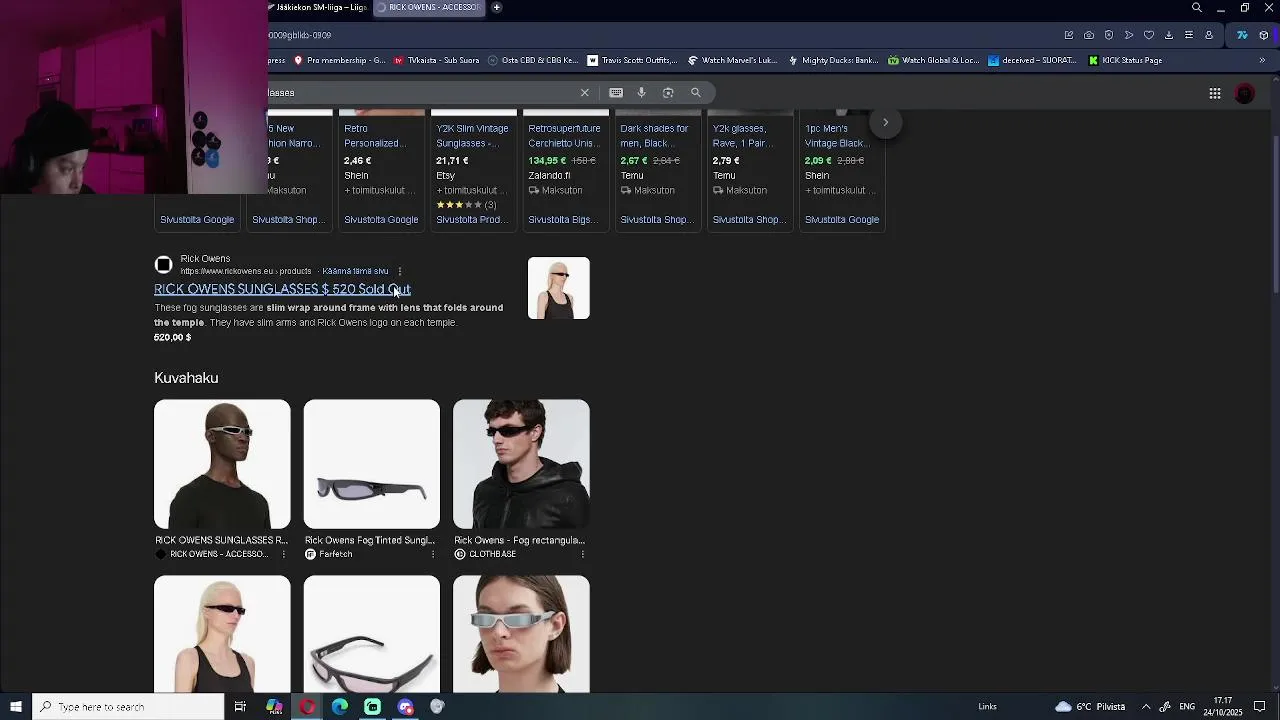
Task: Switch to the Jääkiekon SM-liiga tab
Action: [320, 7]
